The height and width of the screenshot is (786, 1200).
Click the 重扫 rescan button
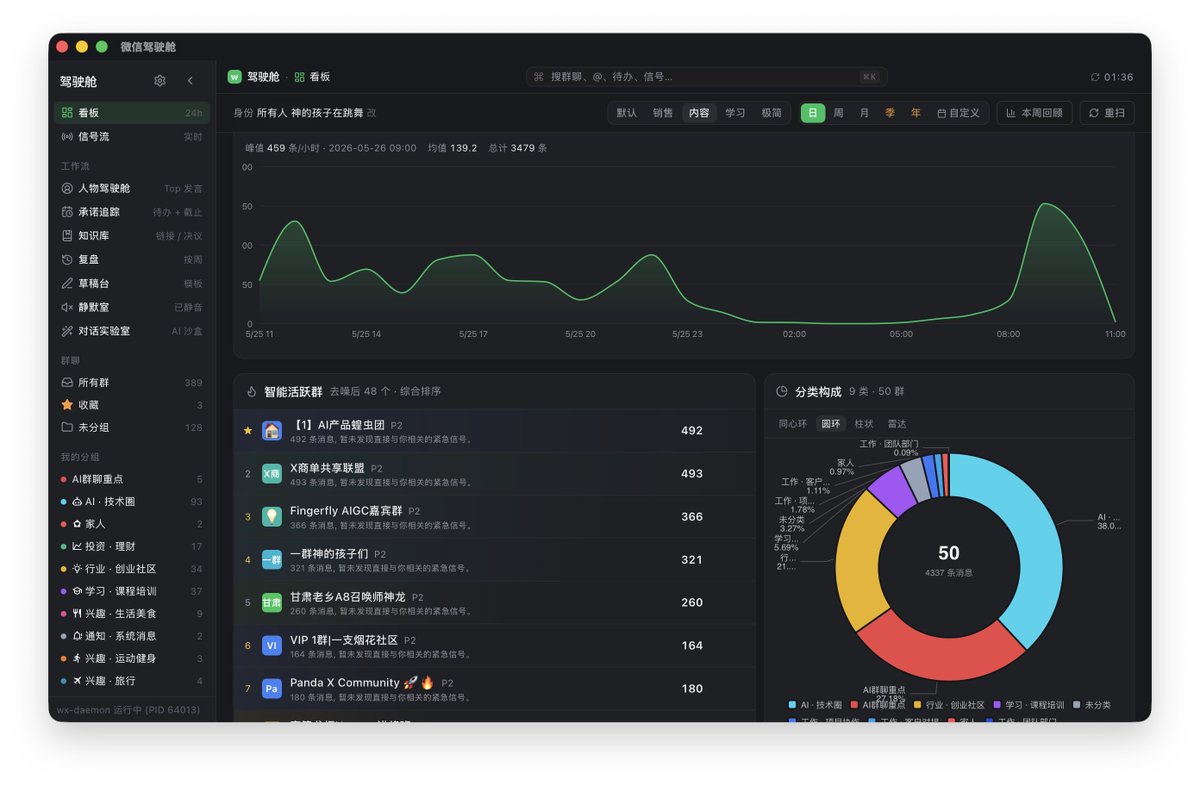(x=1107, y=113)
